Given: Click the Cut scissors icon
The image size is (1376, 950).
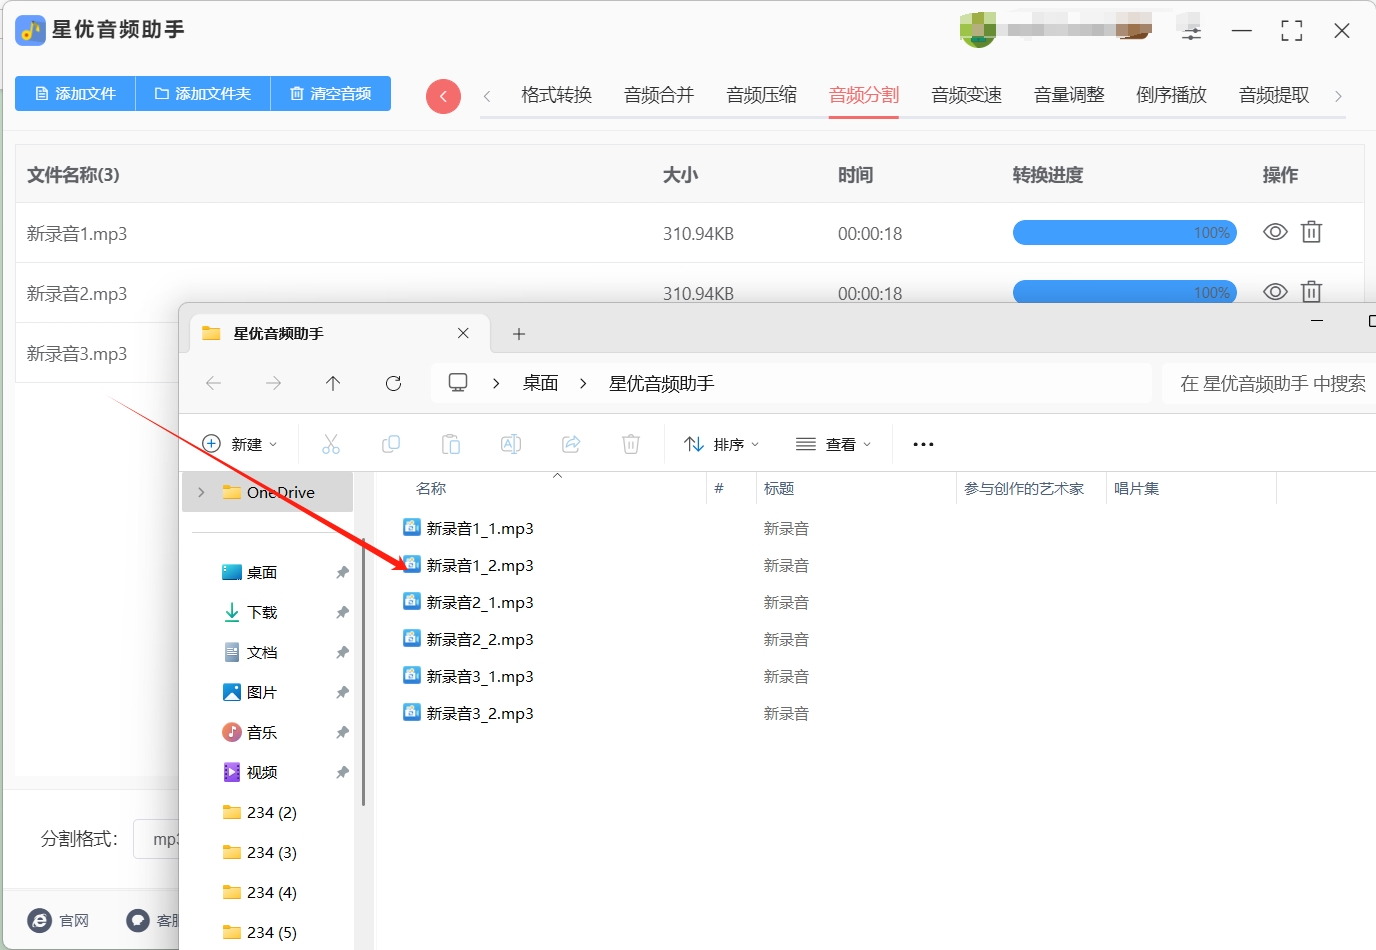Looking at the screenshot, I should coord(331,444).
